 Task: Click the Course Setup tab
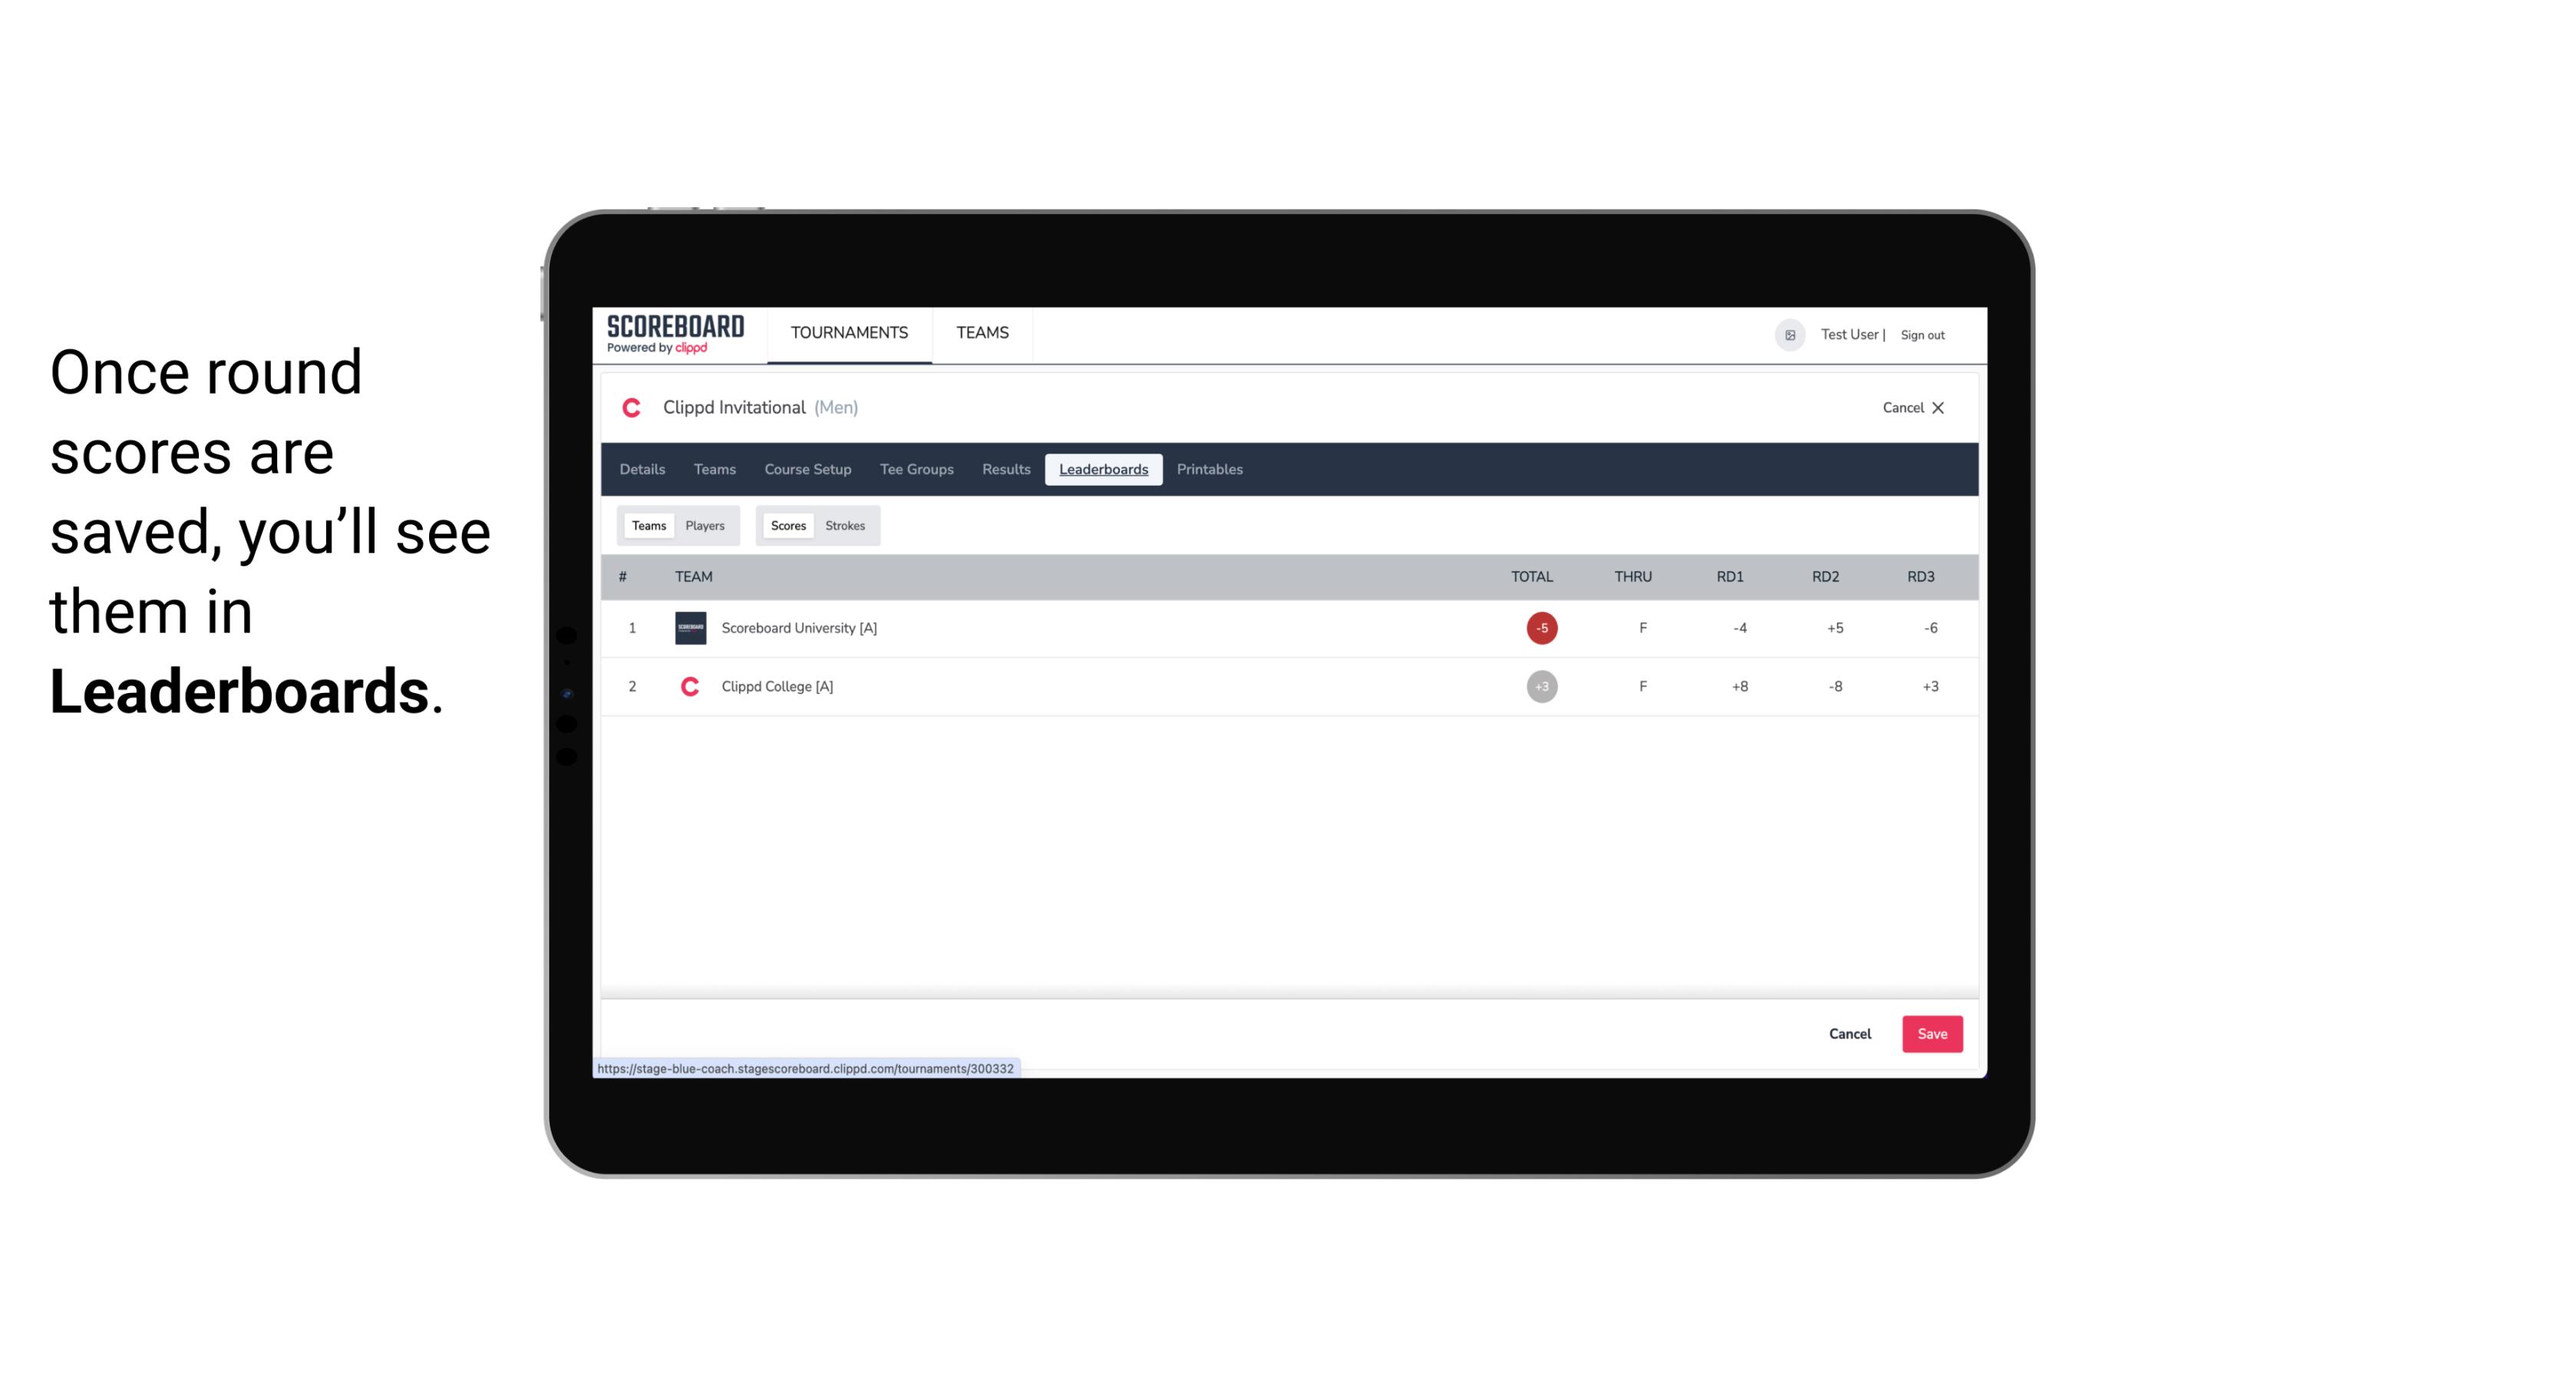click(x=807, y=470)
